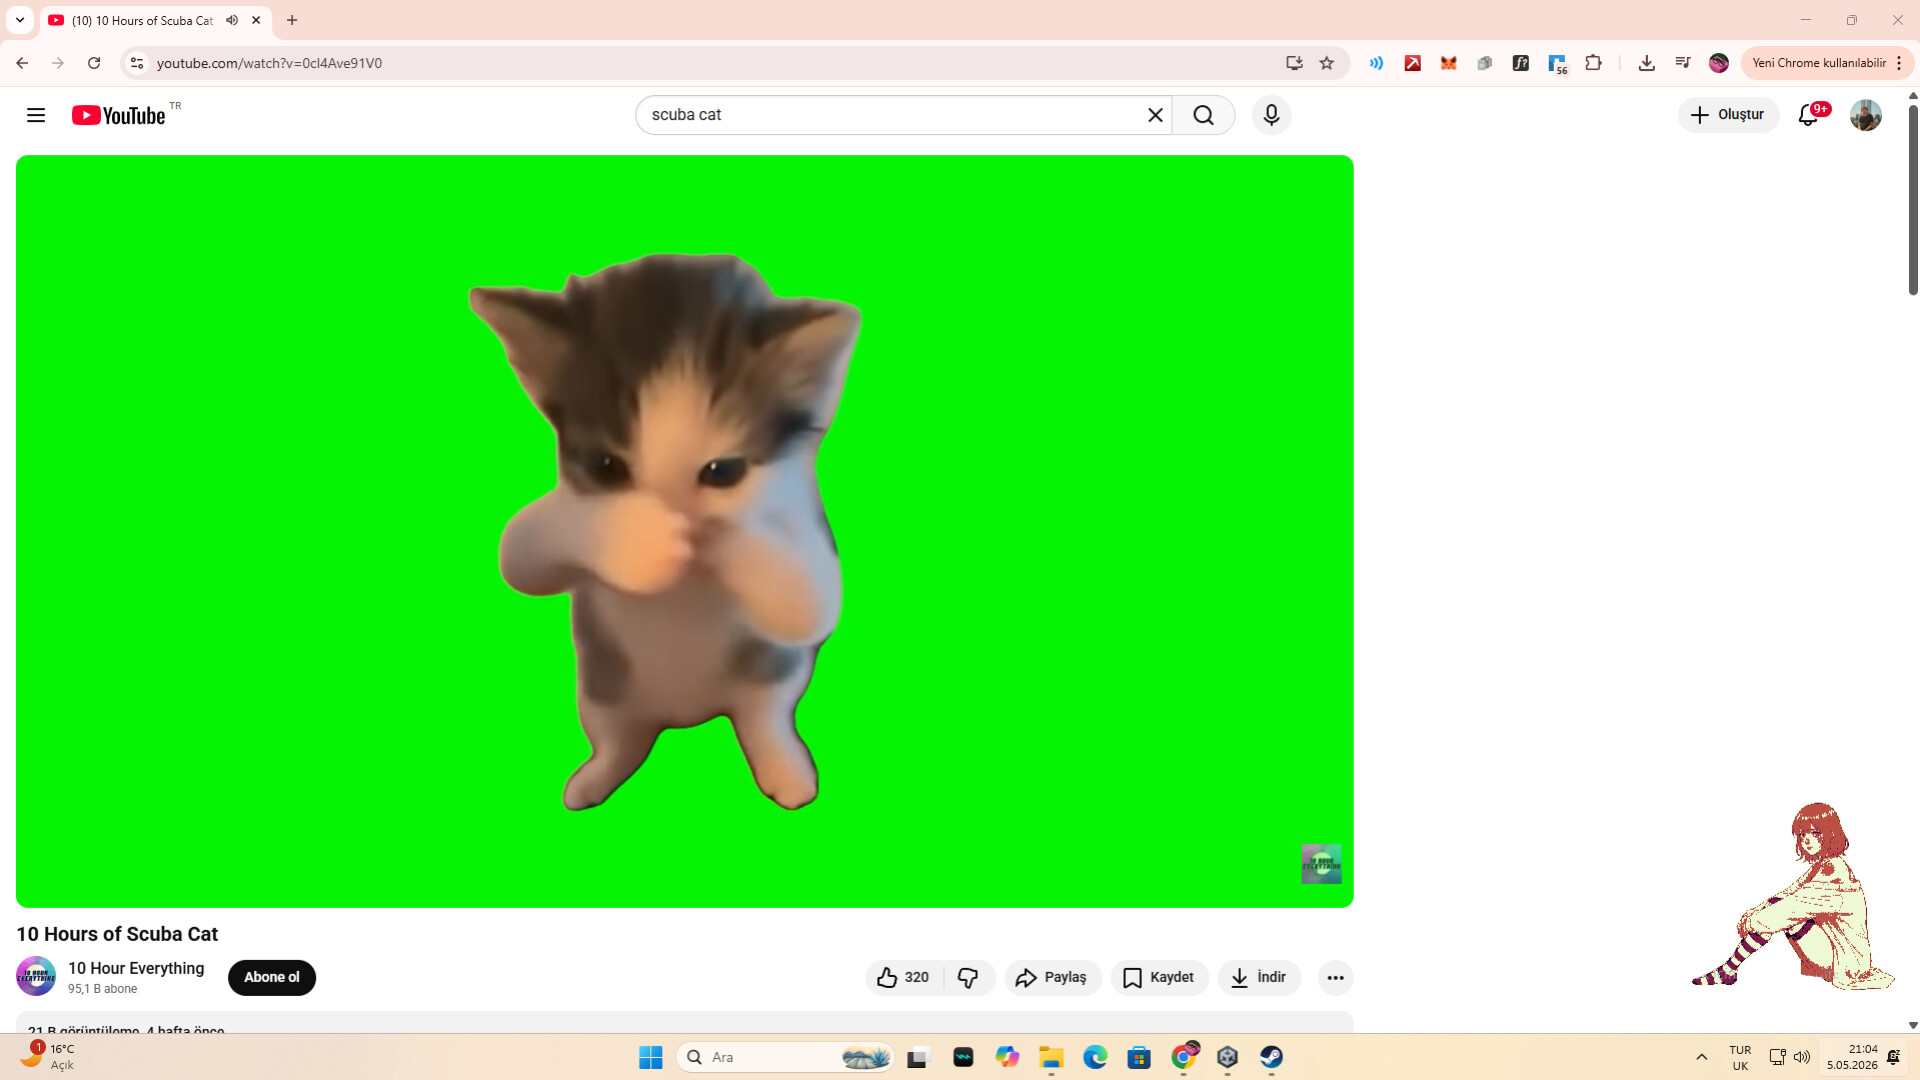Open the taskbar volume control
Image resolution: width=1920 pixels, height=1080 pixels.
pos(1802,1057)
